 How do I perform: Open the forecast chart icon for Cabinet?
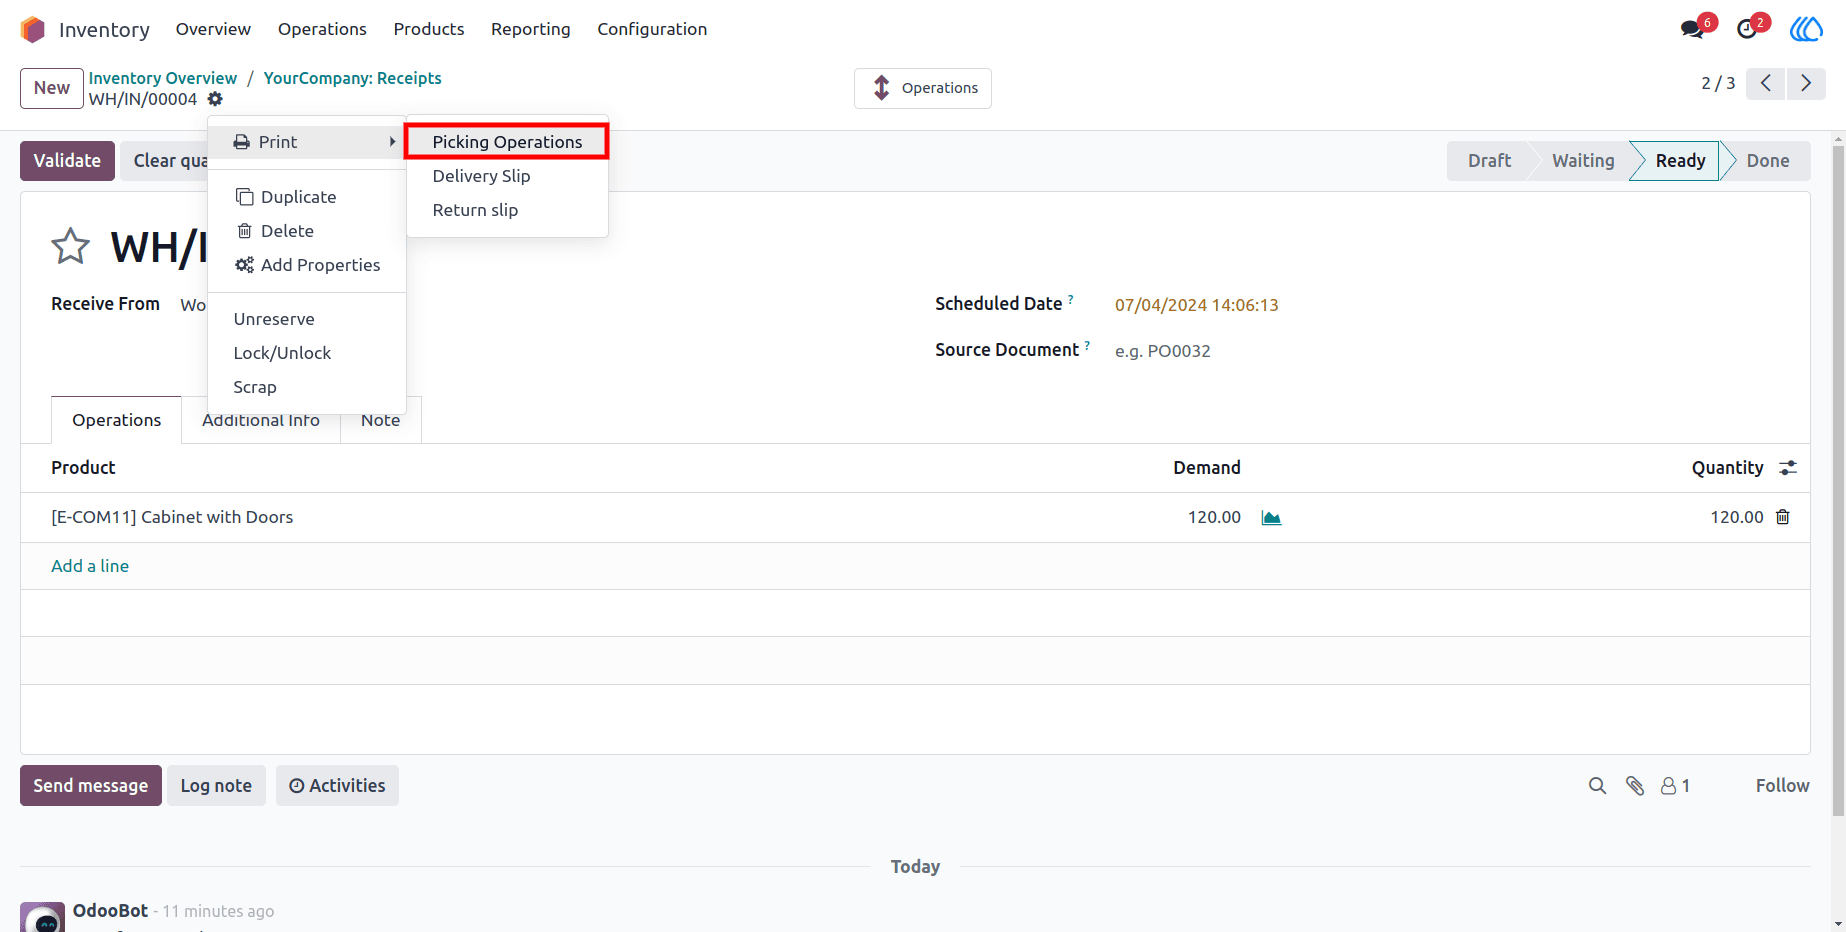1271,517
